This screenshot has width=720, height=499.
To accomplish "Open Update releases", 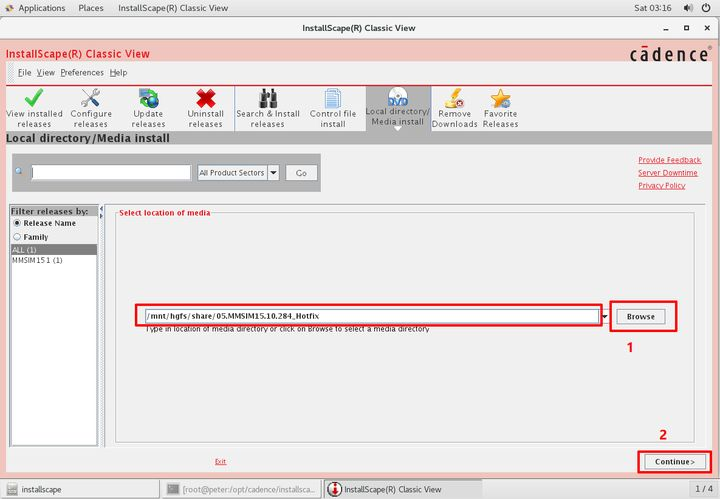I will click(x=148, y=109).
